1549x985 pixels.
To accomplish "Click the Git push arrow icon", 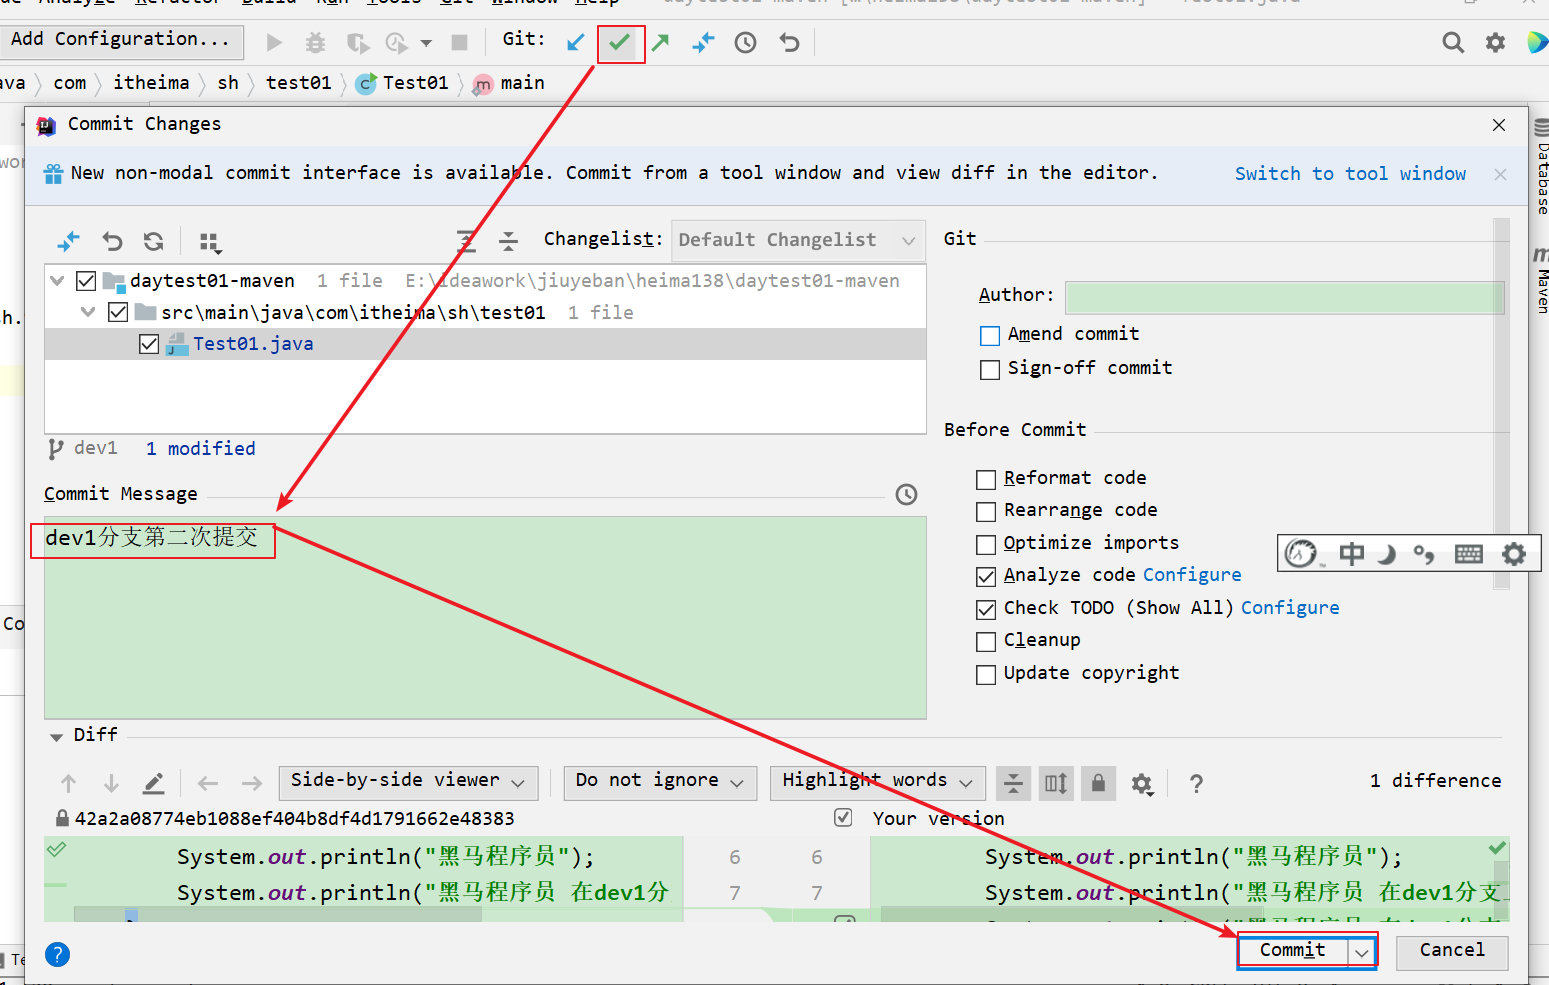I will tap(660, 43).
